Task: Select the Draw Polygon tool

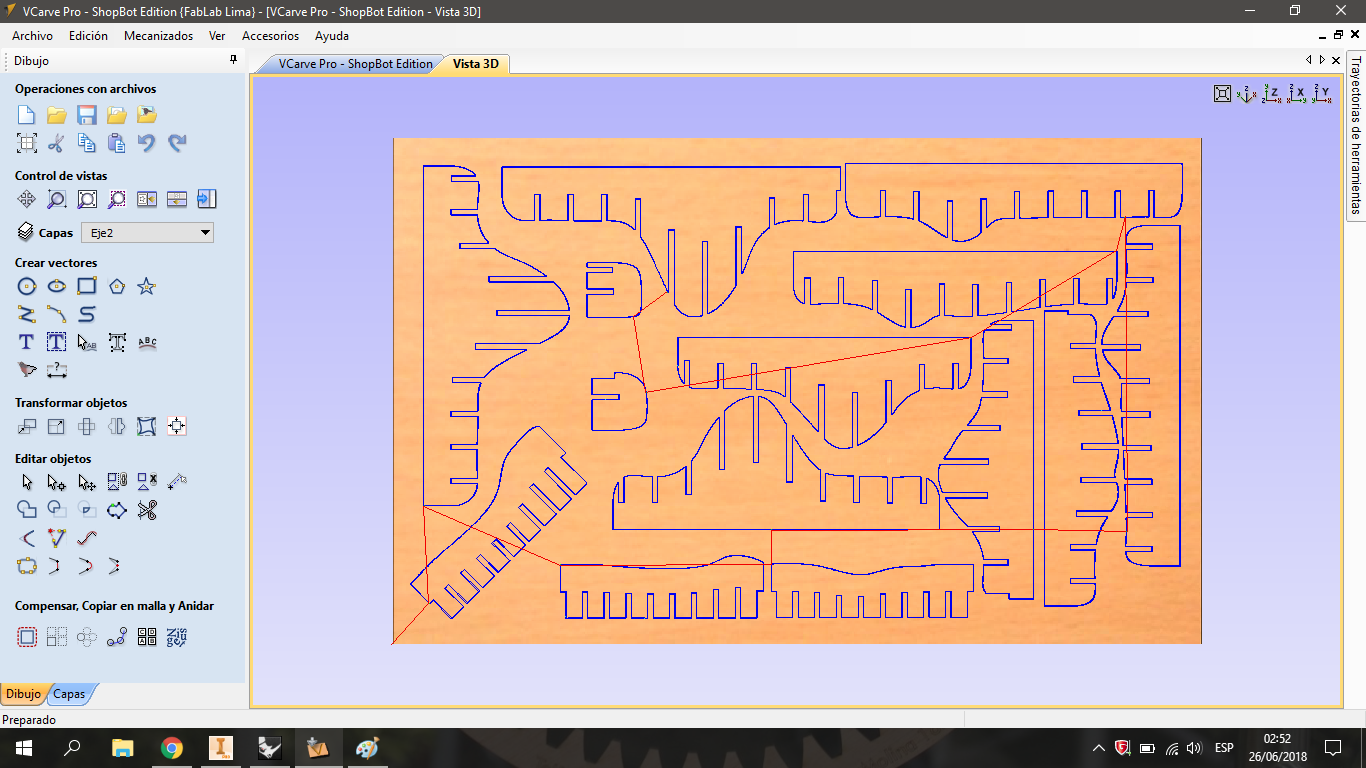Action: pos(117,286)
